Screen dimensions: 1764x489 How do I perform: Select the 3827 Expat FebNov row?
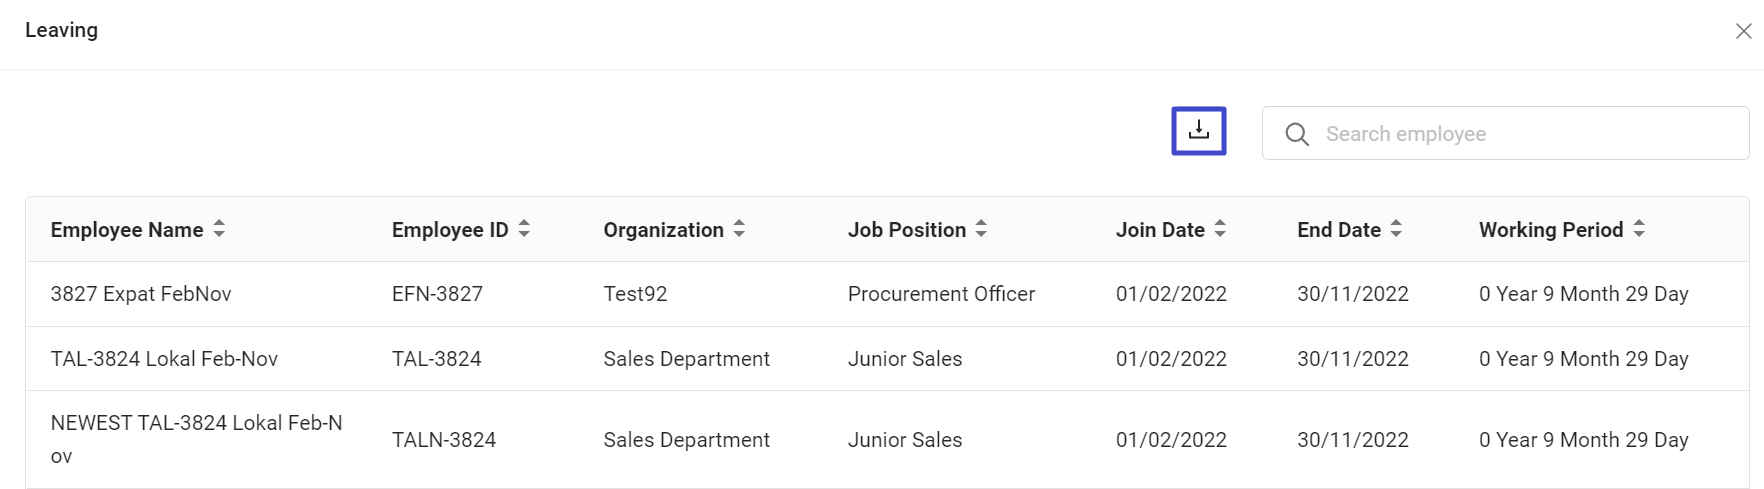click(x=141, y=294)
